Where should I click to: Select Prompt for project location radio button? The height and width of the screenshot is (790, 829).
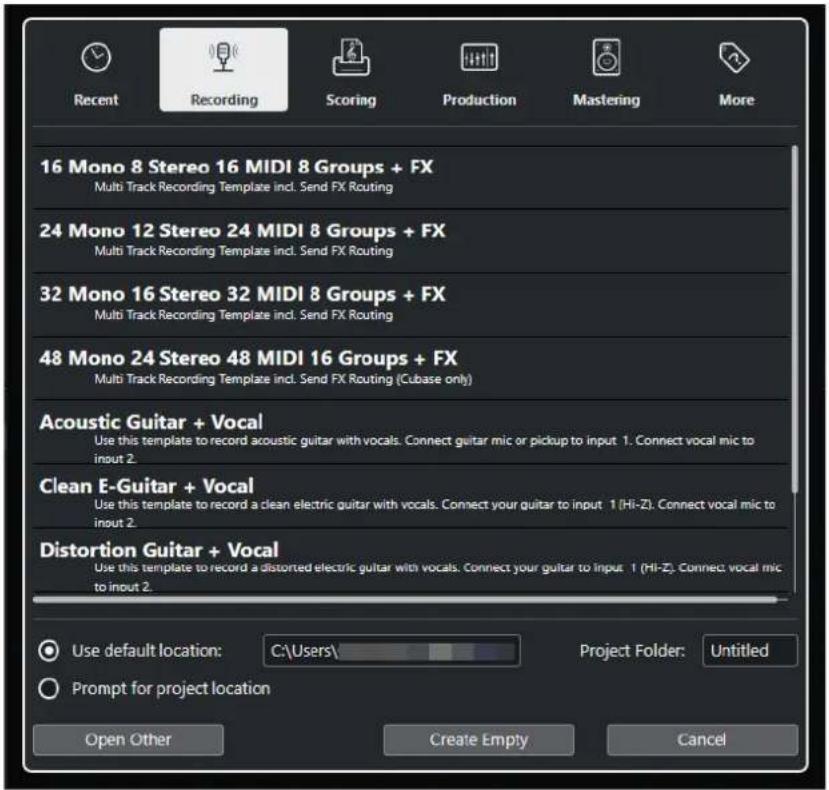pyautogui.click(x=49, y=689)
